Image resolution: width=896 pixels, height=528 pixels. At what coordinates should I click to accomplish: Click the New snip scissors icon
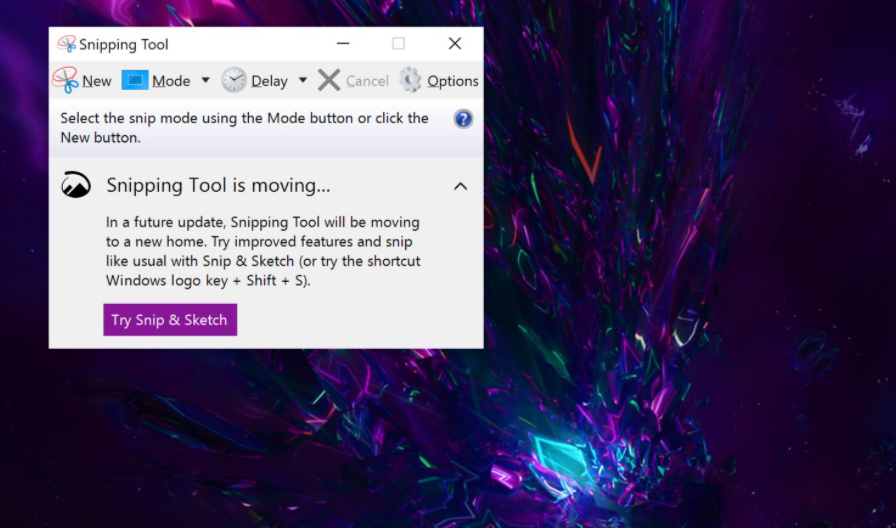(x=65, y=81)
